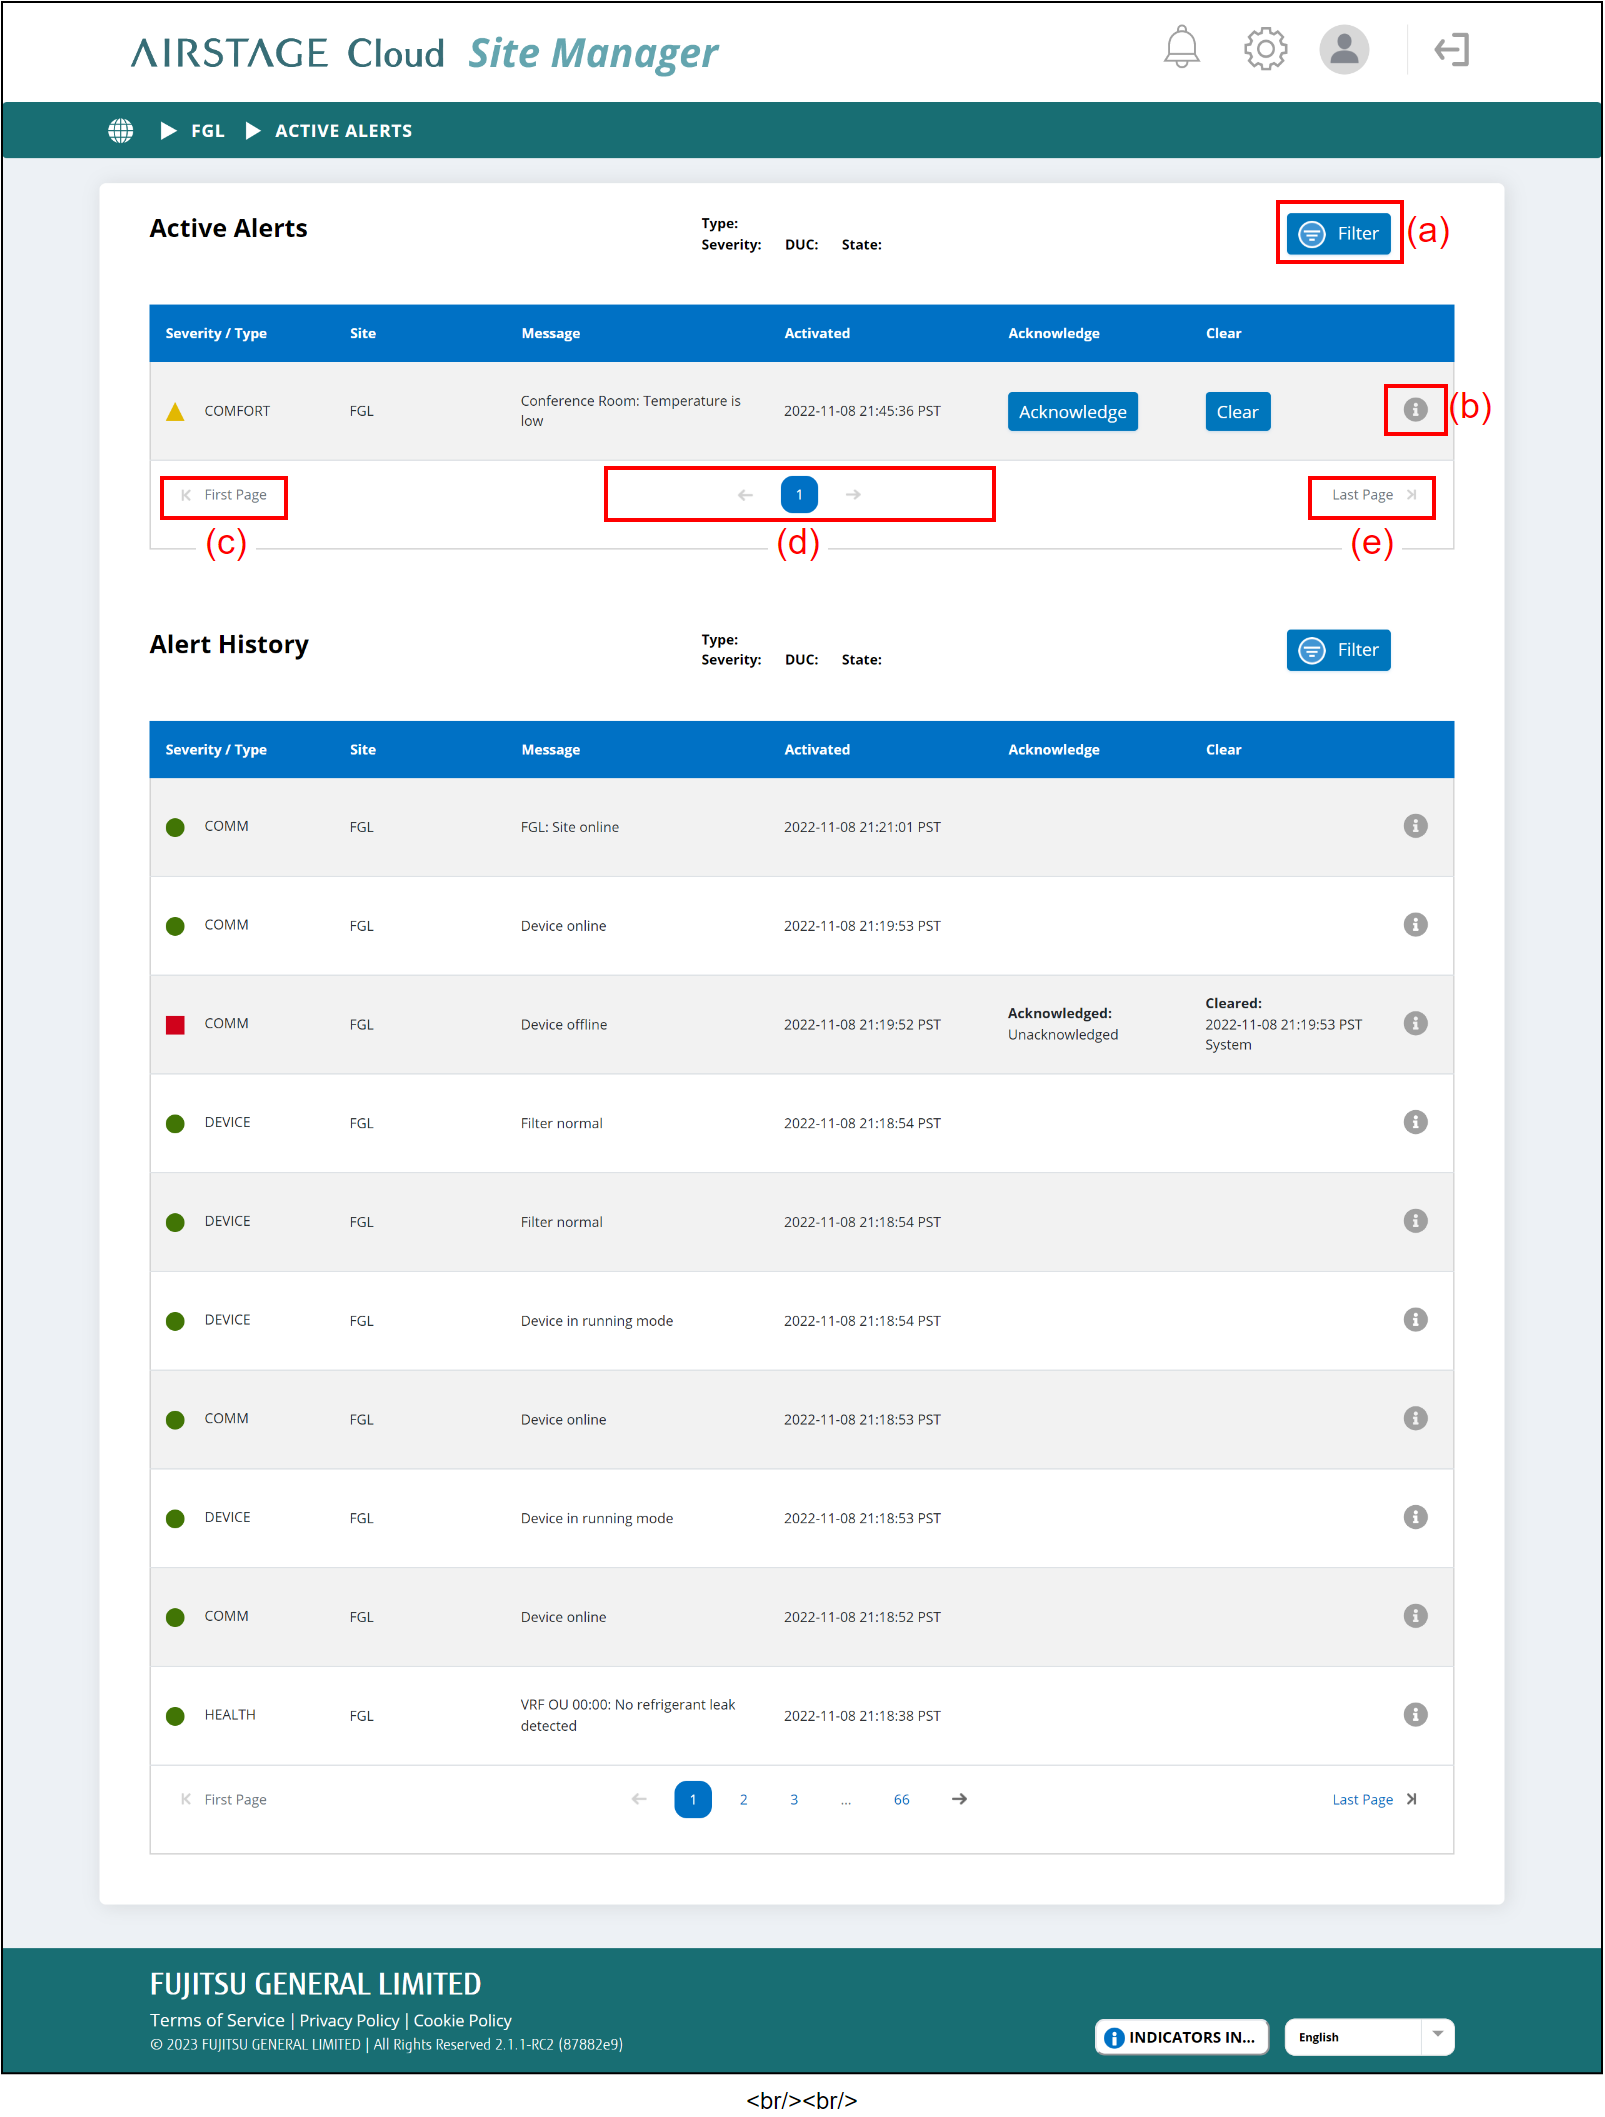Open the English language dropdown

click(1368, 2037)
